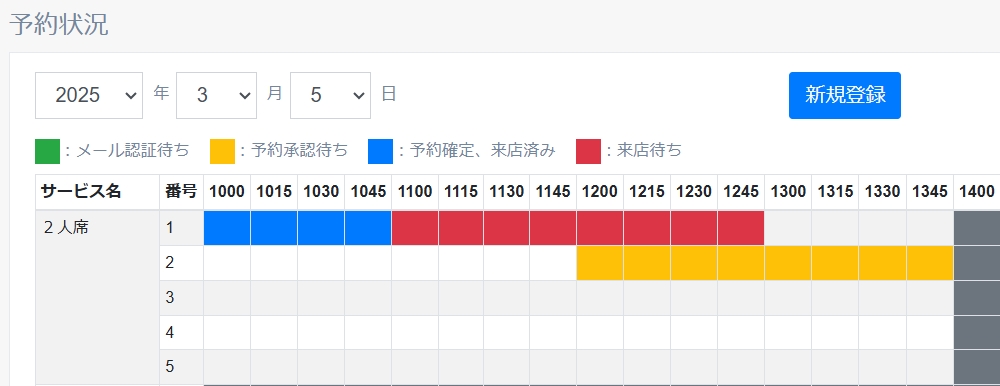Viewport: 1000px width, 386px height.
Task: Click the green メール認証待ち legend swatch
Action: coord(47,151)
